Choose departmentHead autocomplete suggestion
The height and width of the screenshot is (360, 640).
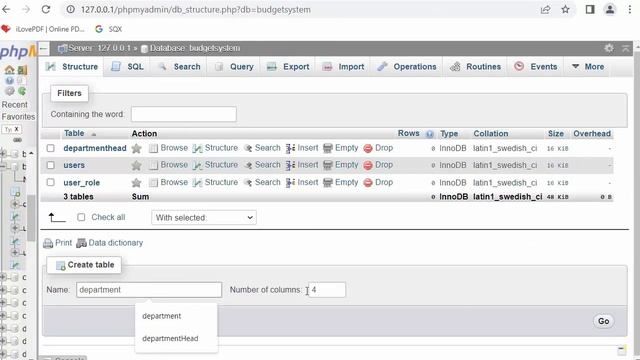tap(170, 338)
